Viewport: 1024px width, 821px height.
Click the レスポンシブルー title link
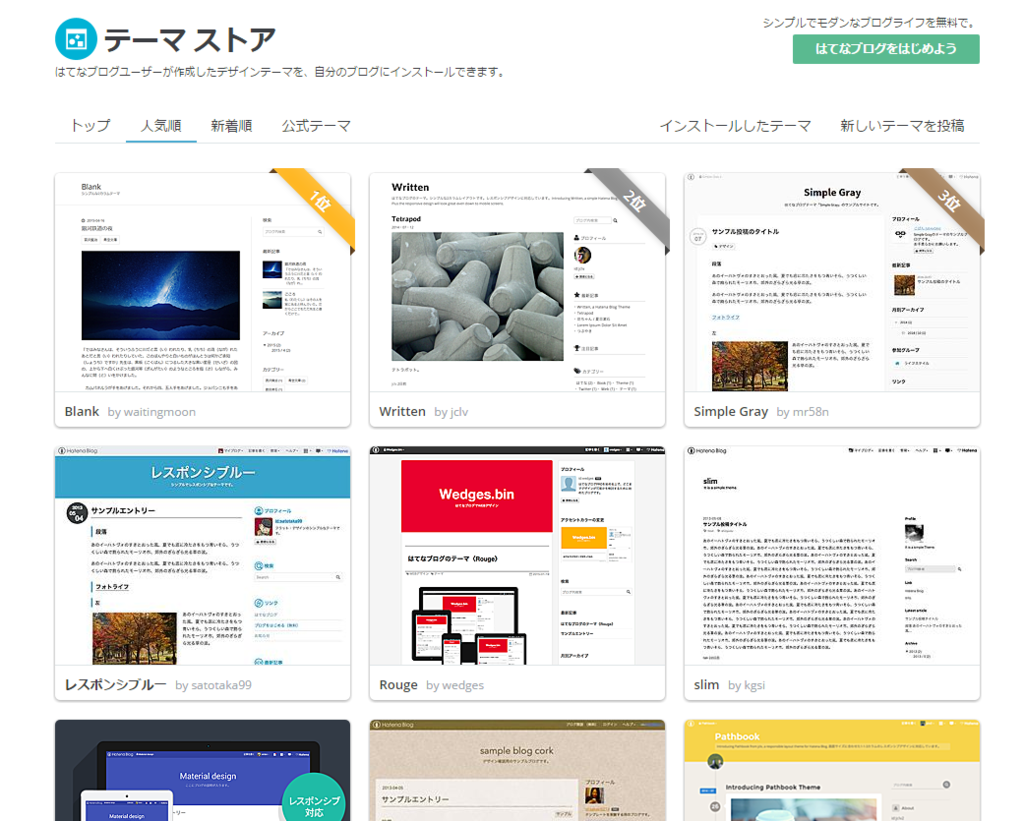point(116,684)
